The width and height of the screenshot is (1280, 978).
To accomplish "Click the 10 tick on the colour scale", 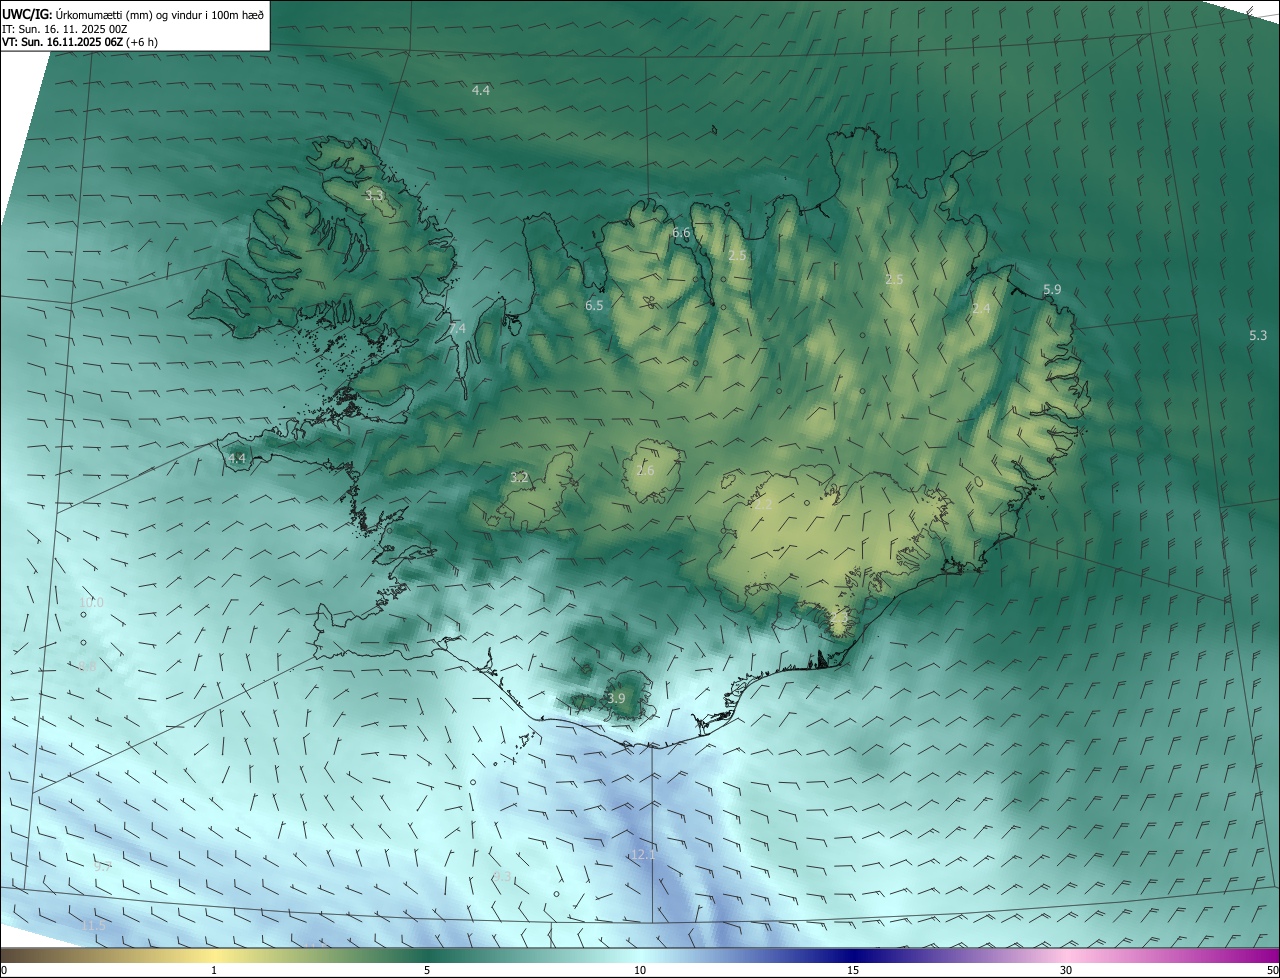I will (x=640, y=970).
